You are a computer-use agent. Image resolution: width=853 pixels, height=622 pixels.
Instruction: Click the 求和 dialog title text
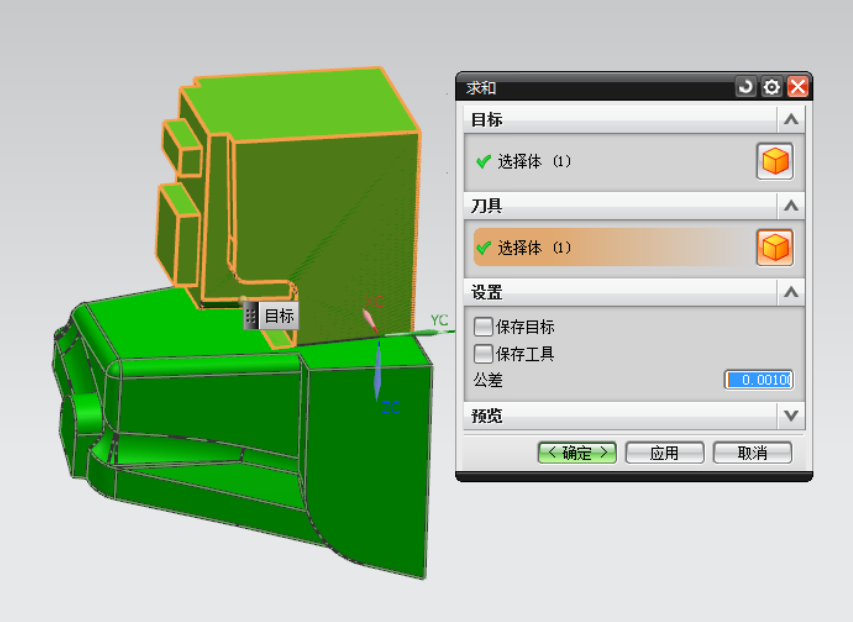pyautogui.click(x=481, y=88)
